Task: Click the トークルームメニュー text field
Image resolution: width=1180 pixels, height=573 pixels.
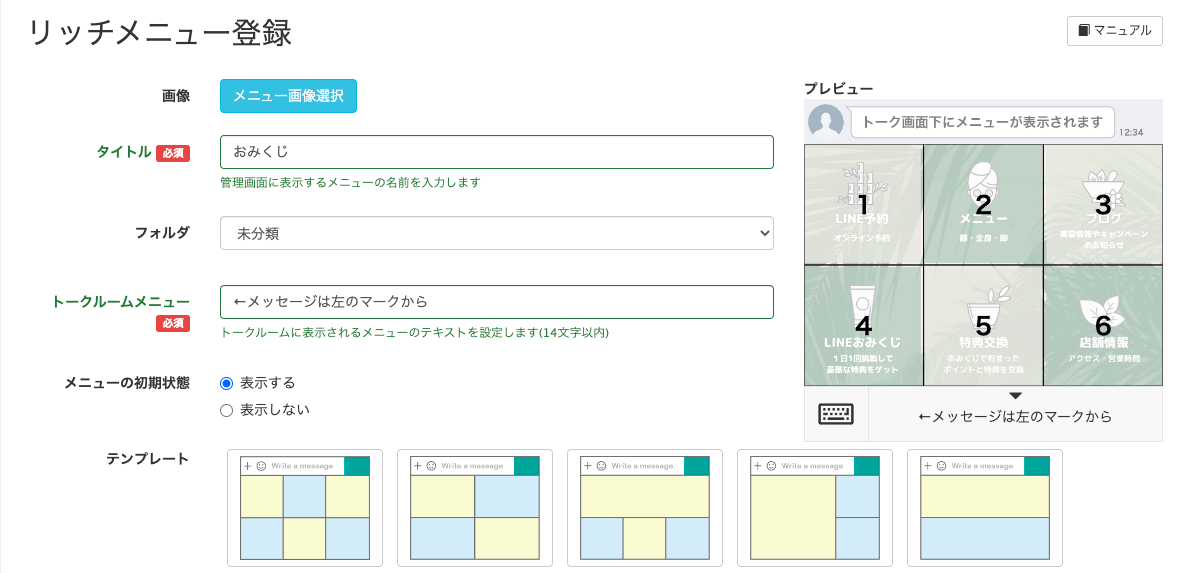Action: pyautogui.click(x=497, y=302)
